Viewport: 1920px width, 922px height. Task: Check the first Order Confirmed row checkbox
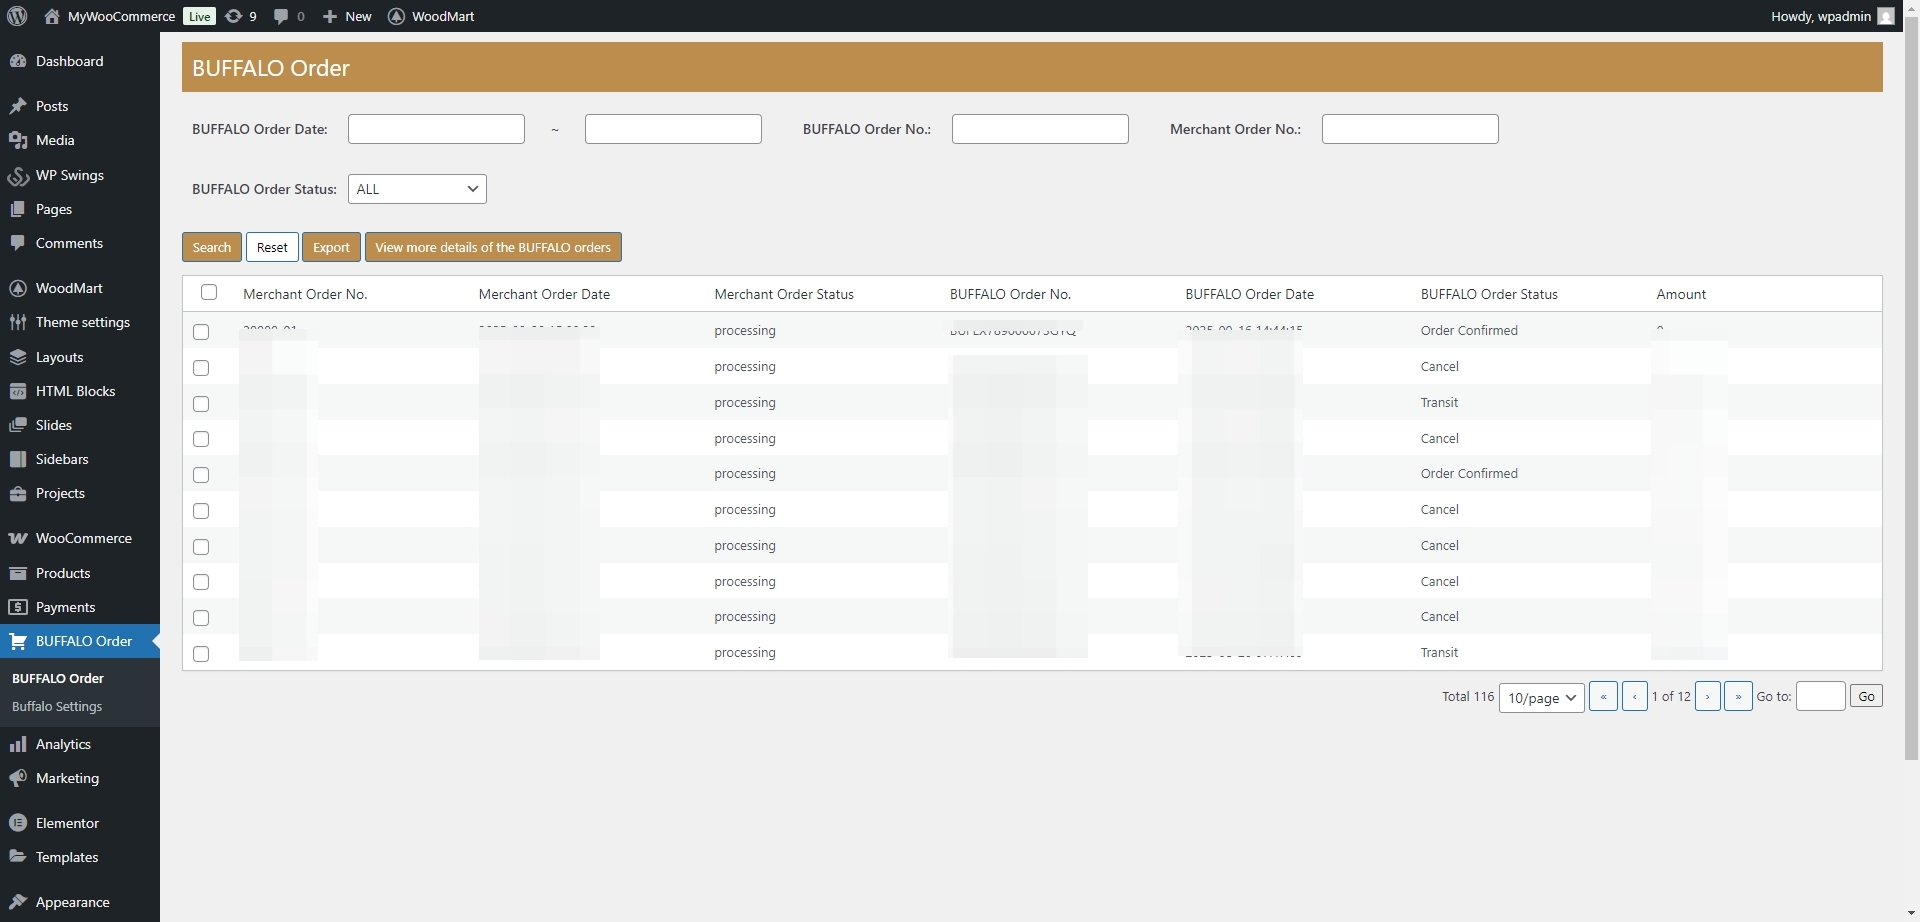coord(201,332)
